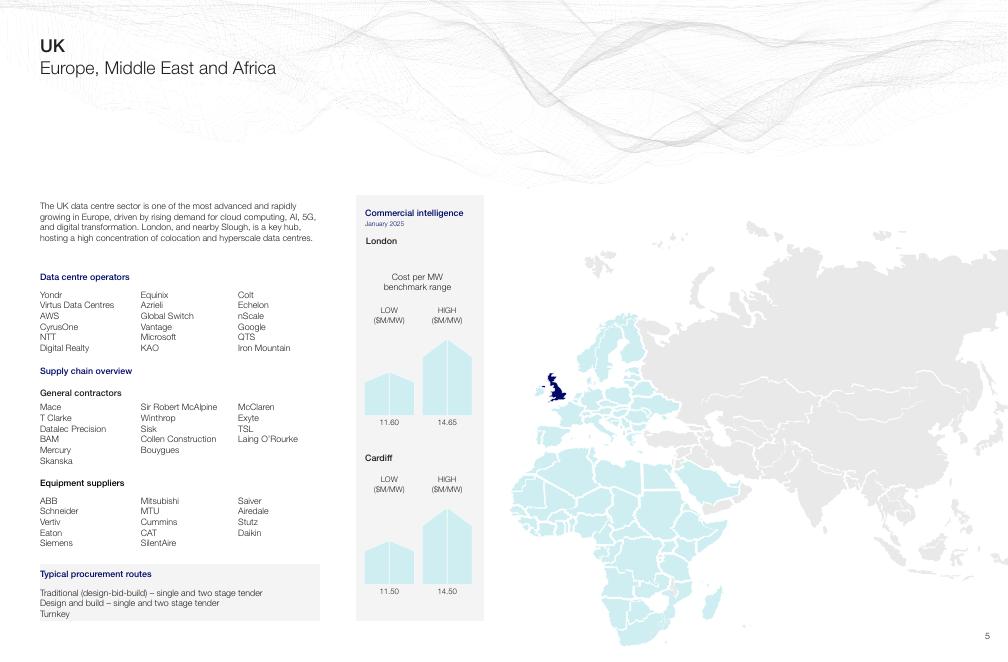Select the "Data centre operators" heading
Screen dimensions: 1008x662
[x=84, y=277]
